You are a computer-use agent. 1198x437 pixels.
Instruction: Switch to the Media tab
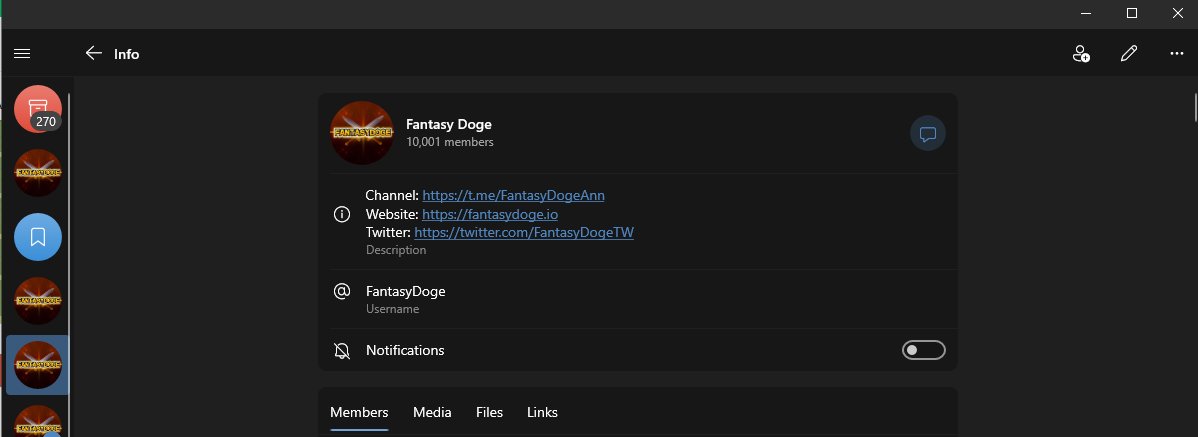[x=432, y=413]
